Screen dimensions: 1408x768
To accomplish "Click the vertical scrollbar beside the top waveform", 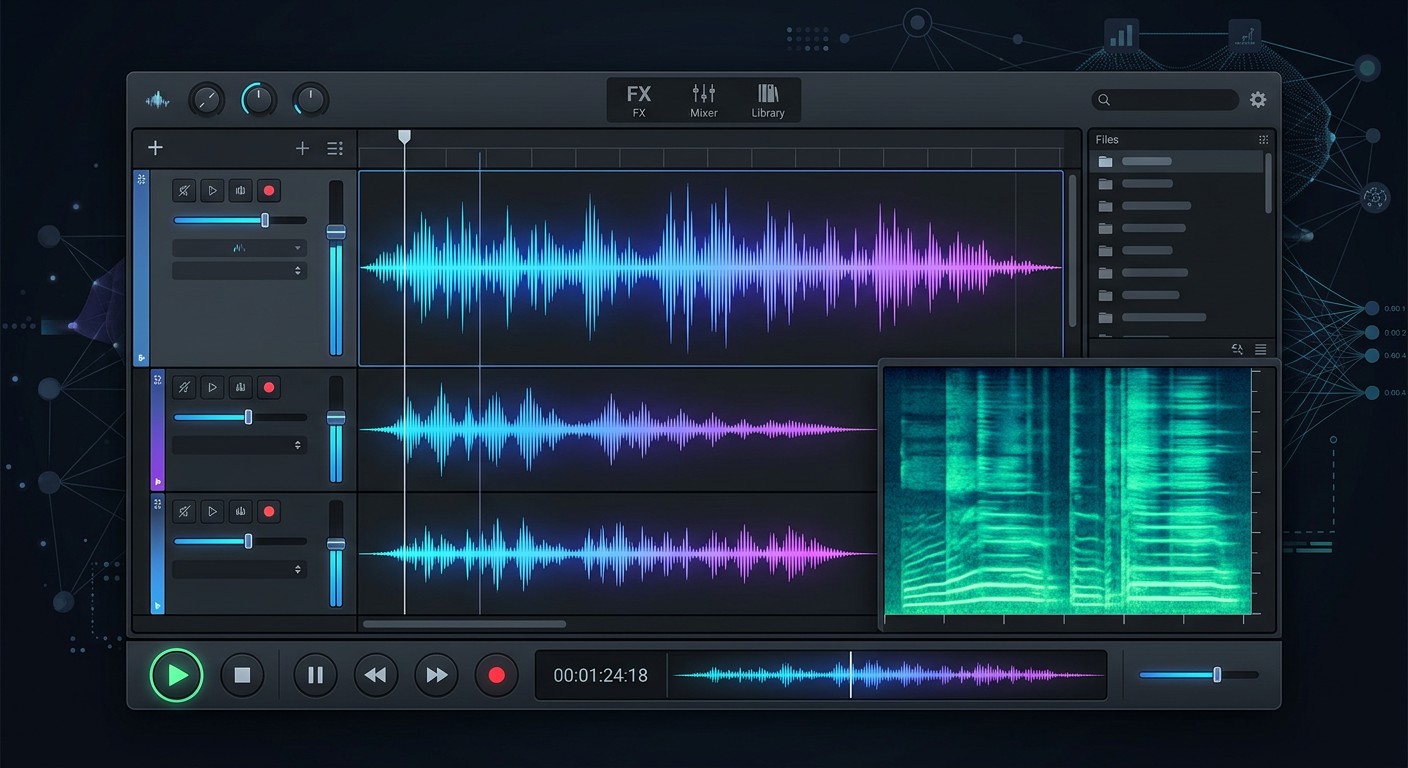I will [1073, 250].
